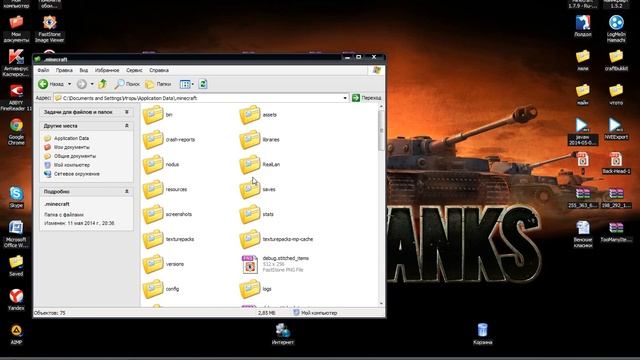Select the resources folder
The height and width of the screenshot is (360, 640).
tap(165, 189)
